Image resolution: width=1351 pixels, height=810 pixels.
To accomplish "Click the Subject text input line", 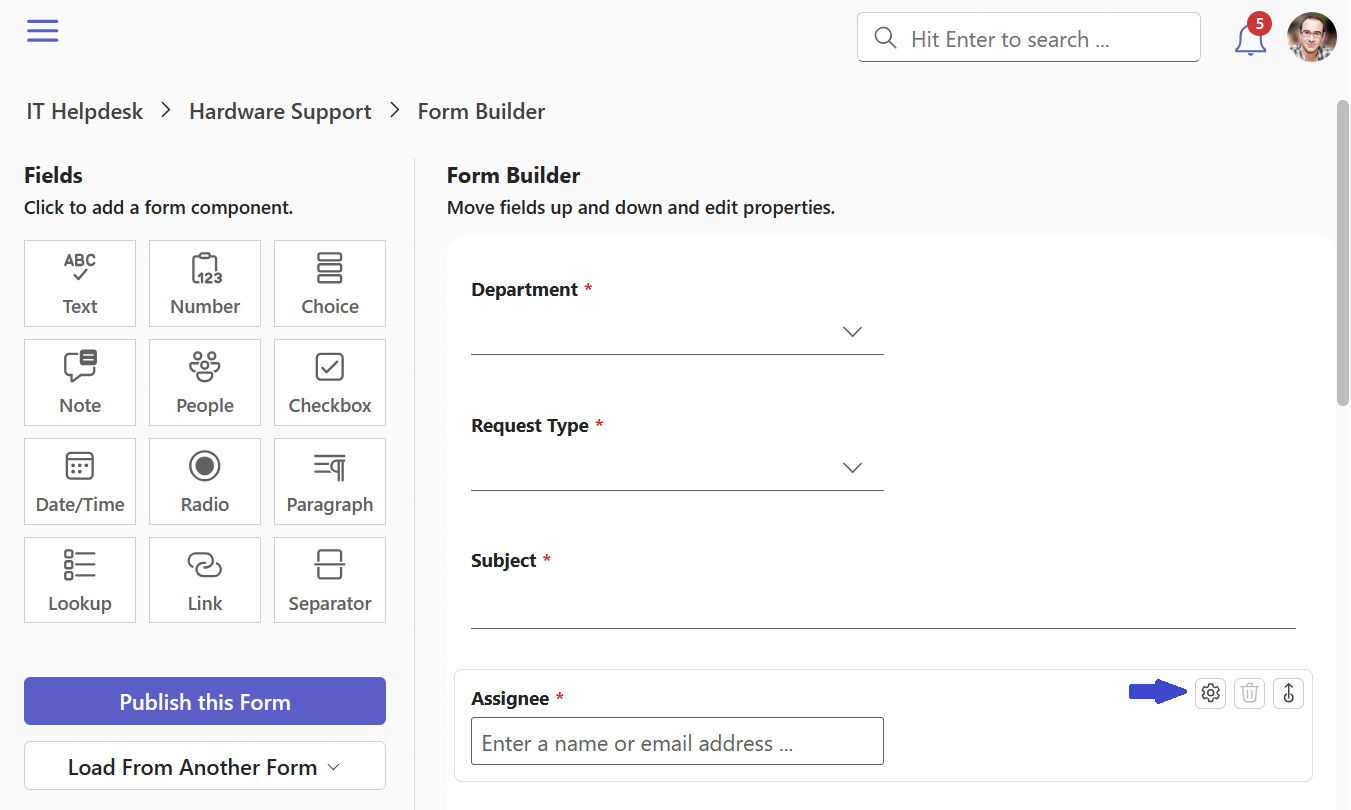I will [x=883, y=606].
